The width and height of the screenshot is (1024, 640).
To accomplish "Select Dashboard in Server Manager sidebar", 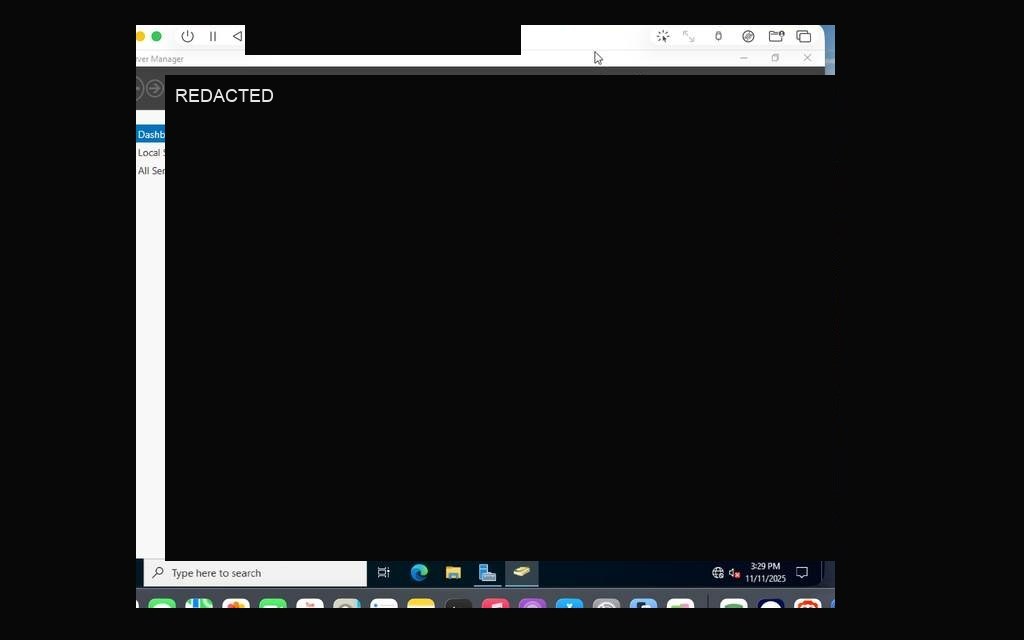I will click(151, 135).
